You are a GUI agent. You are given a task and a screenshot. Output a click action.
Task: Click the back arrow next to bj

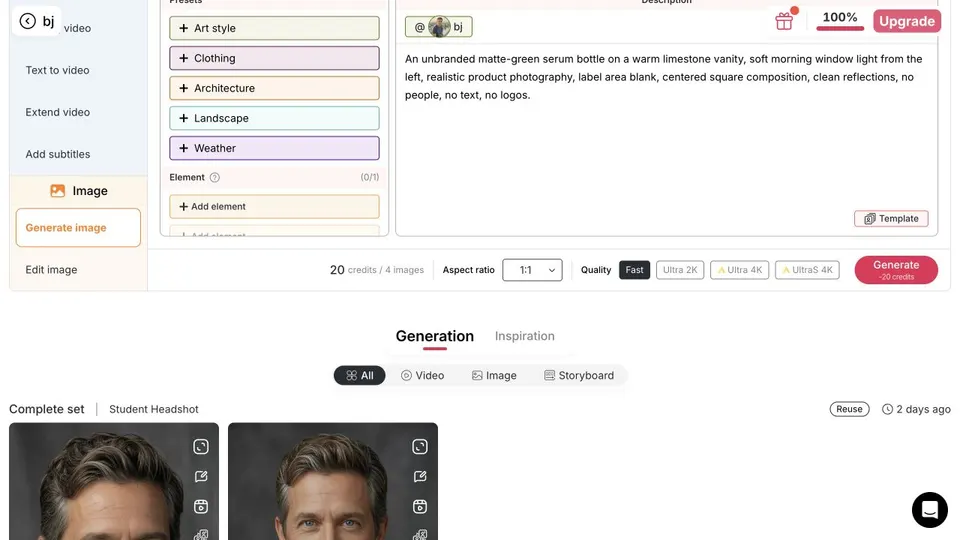click(28, 21)
